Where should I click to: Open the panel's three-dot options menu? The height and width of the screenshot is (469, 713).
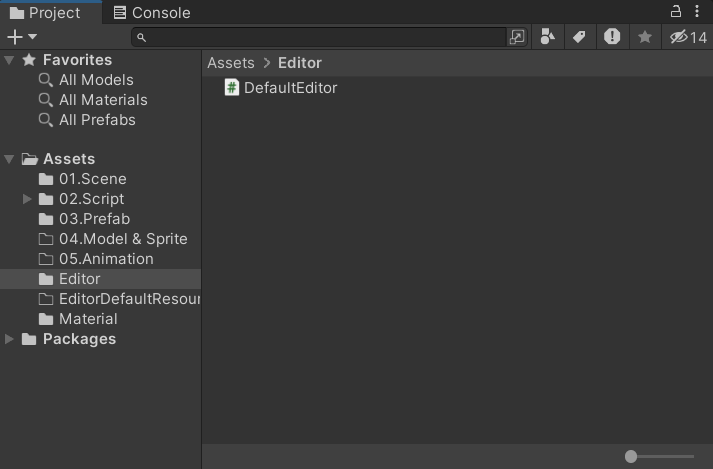[x=697, y=11]
